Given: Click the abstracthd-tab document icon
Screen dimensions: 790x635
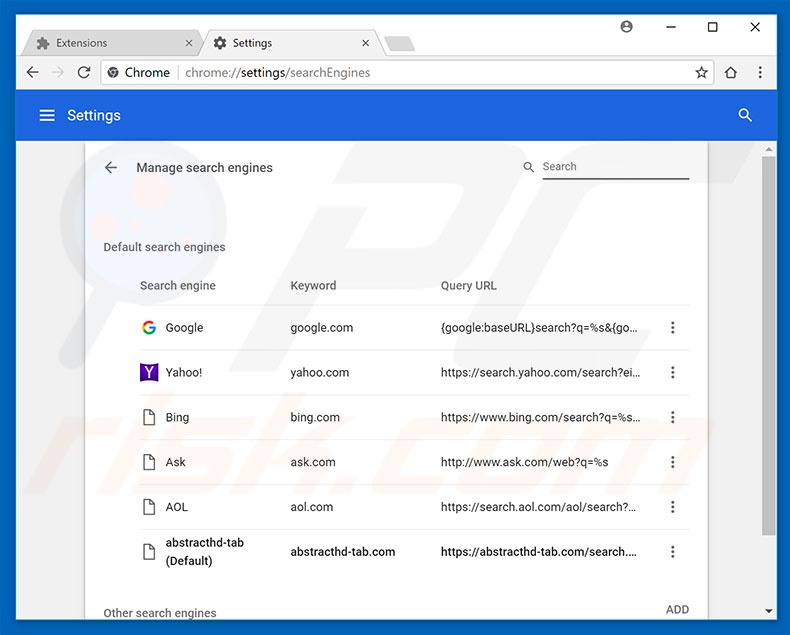Looking at the screenshot, I should pos(149,552).
